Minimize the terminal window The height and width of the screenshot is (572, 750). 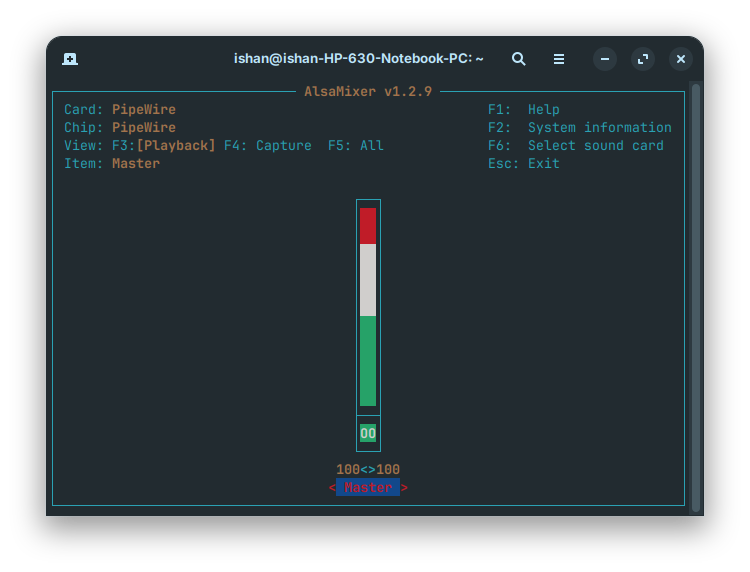(605, 59)
